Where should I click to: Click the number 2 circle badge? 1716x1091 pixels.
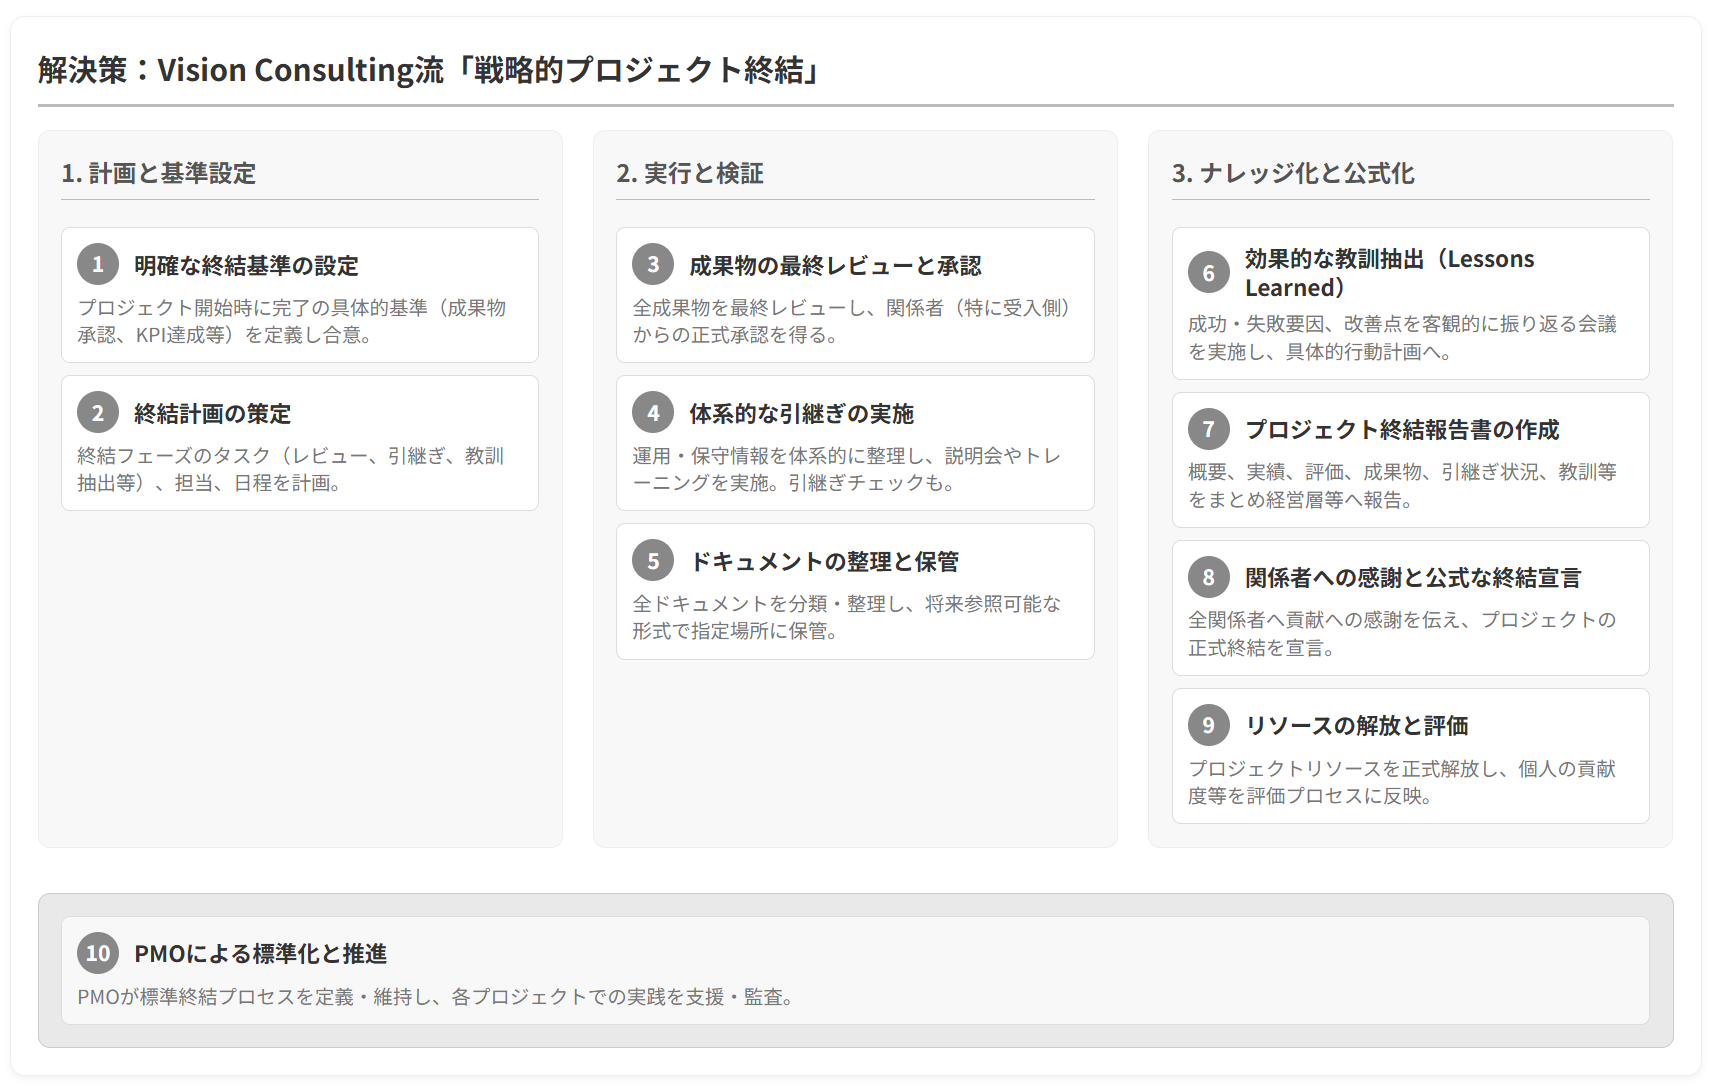[98, 412]
